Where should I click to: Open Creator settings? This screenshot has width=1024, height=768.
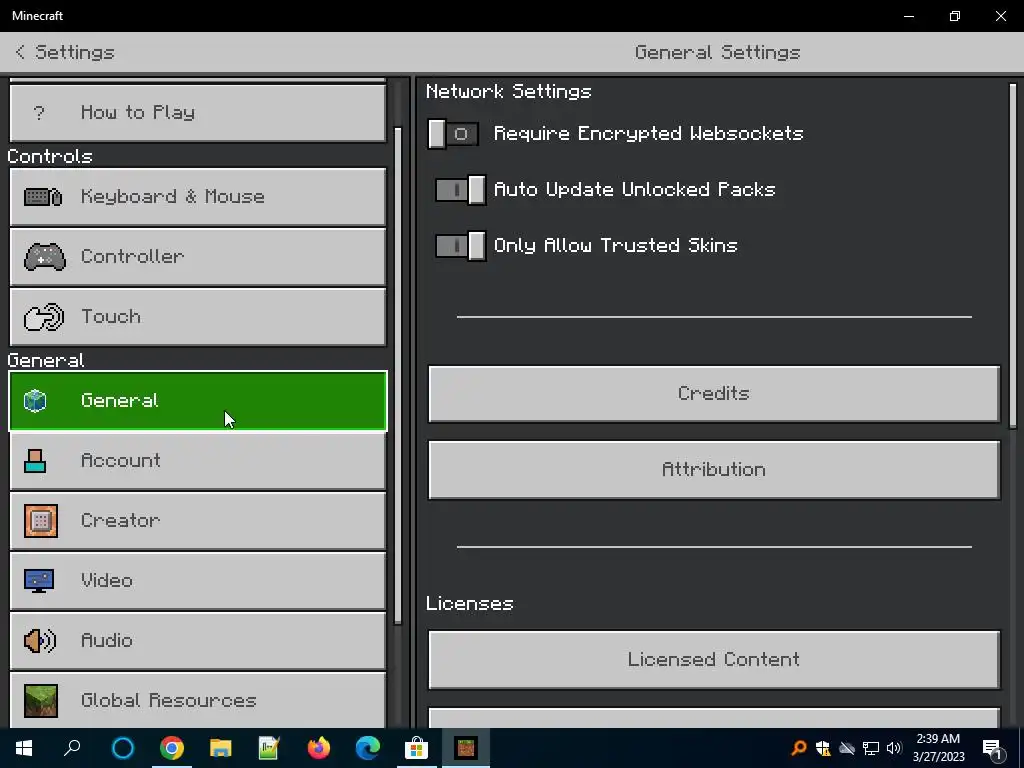[x=198, y=520]
